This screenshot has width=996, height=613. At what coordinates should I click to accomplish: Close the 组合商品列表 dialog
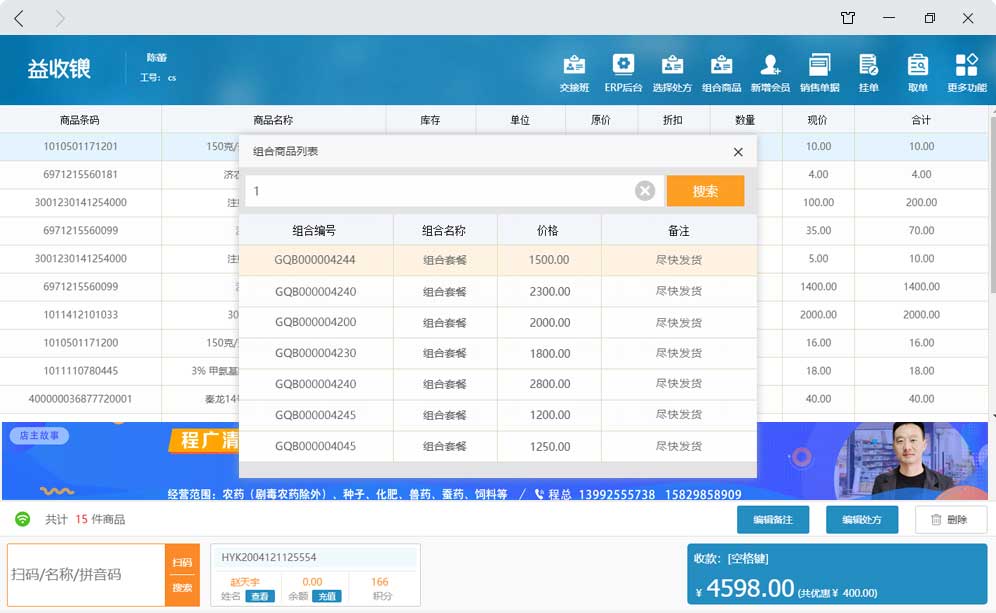coord(738,152)
